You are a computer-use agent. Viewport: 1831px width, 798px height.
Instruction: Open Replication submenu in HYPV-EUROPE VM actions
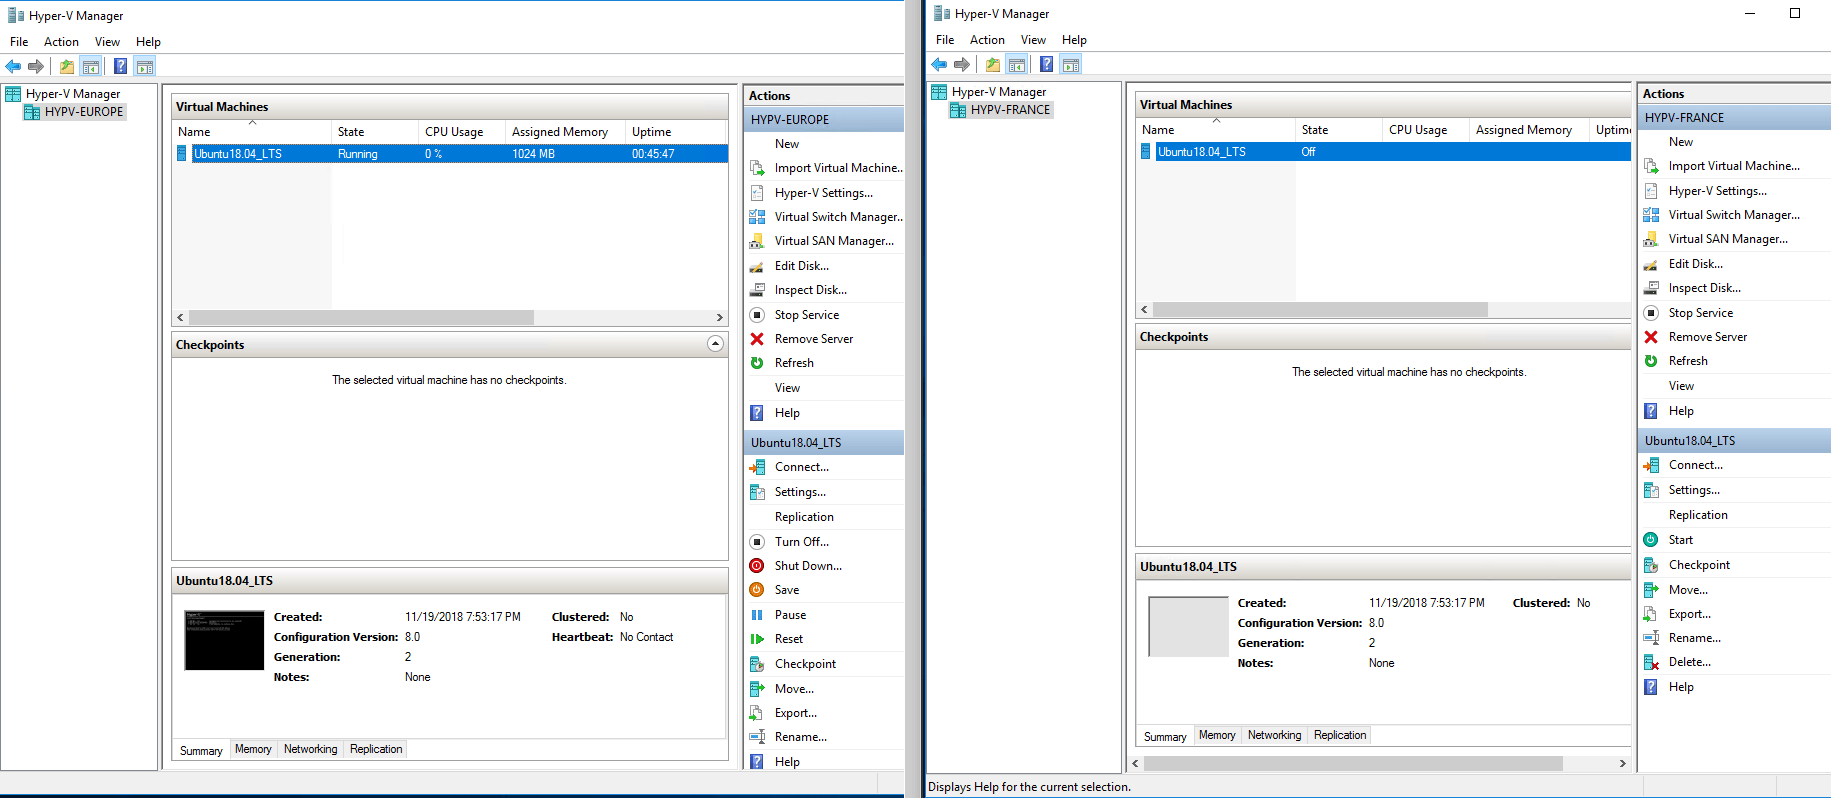click(804, 517)
